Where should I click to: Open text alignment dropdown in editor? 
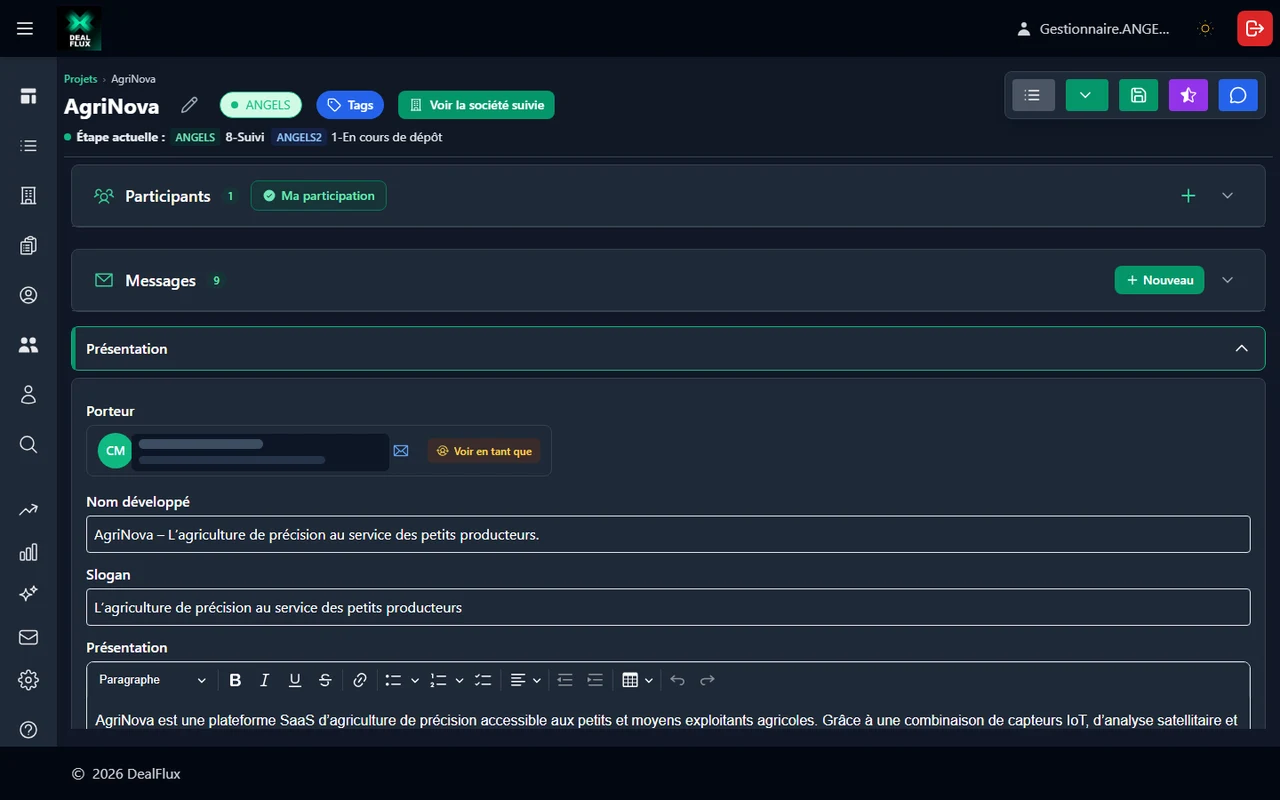(x=526, y=680)
